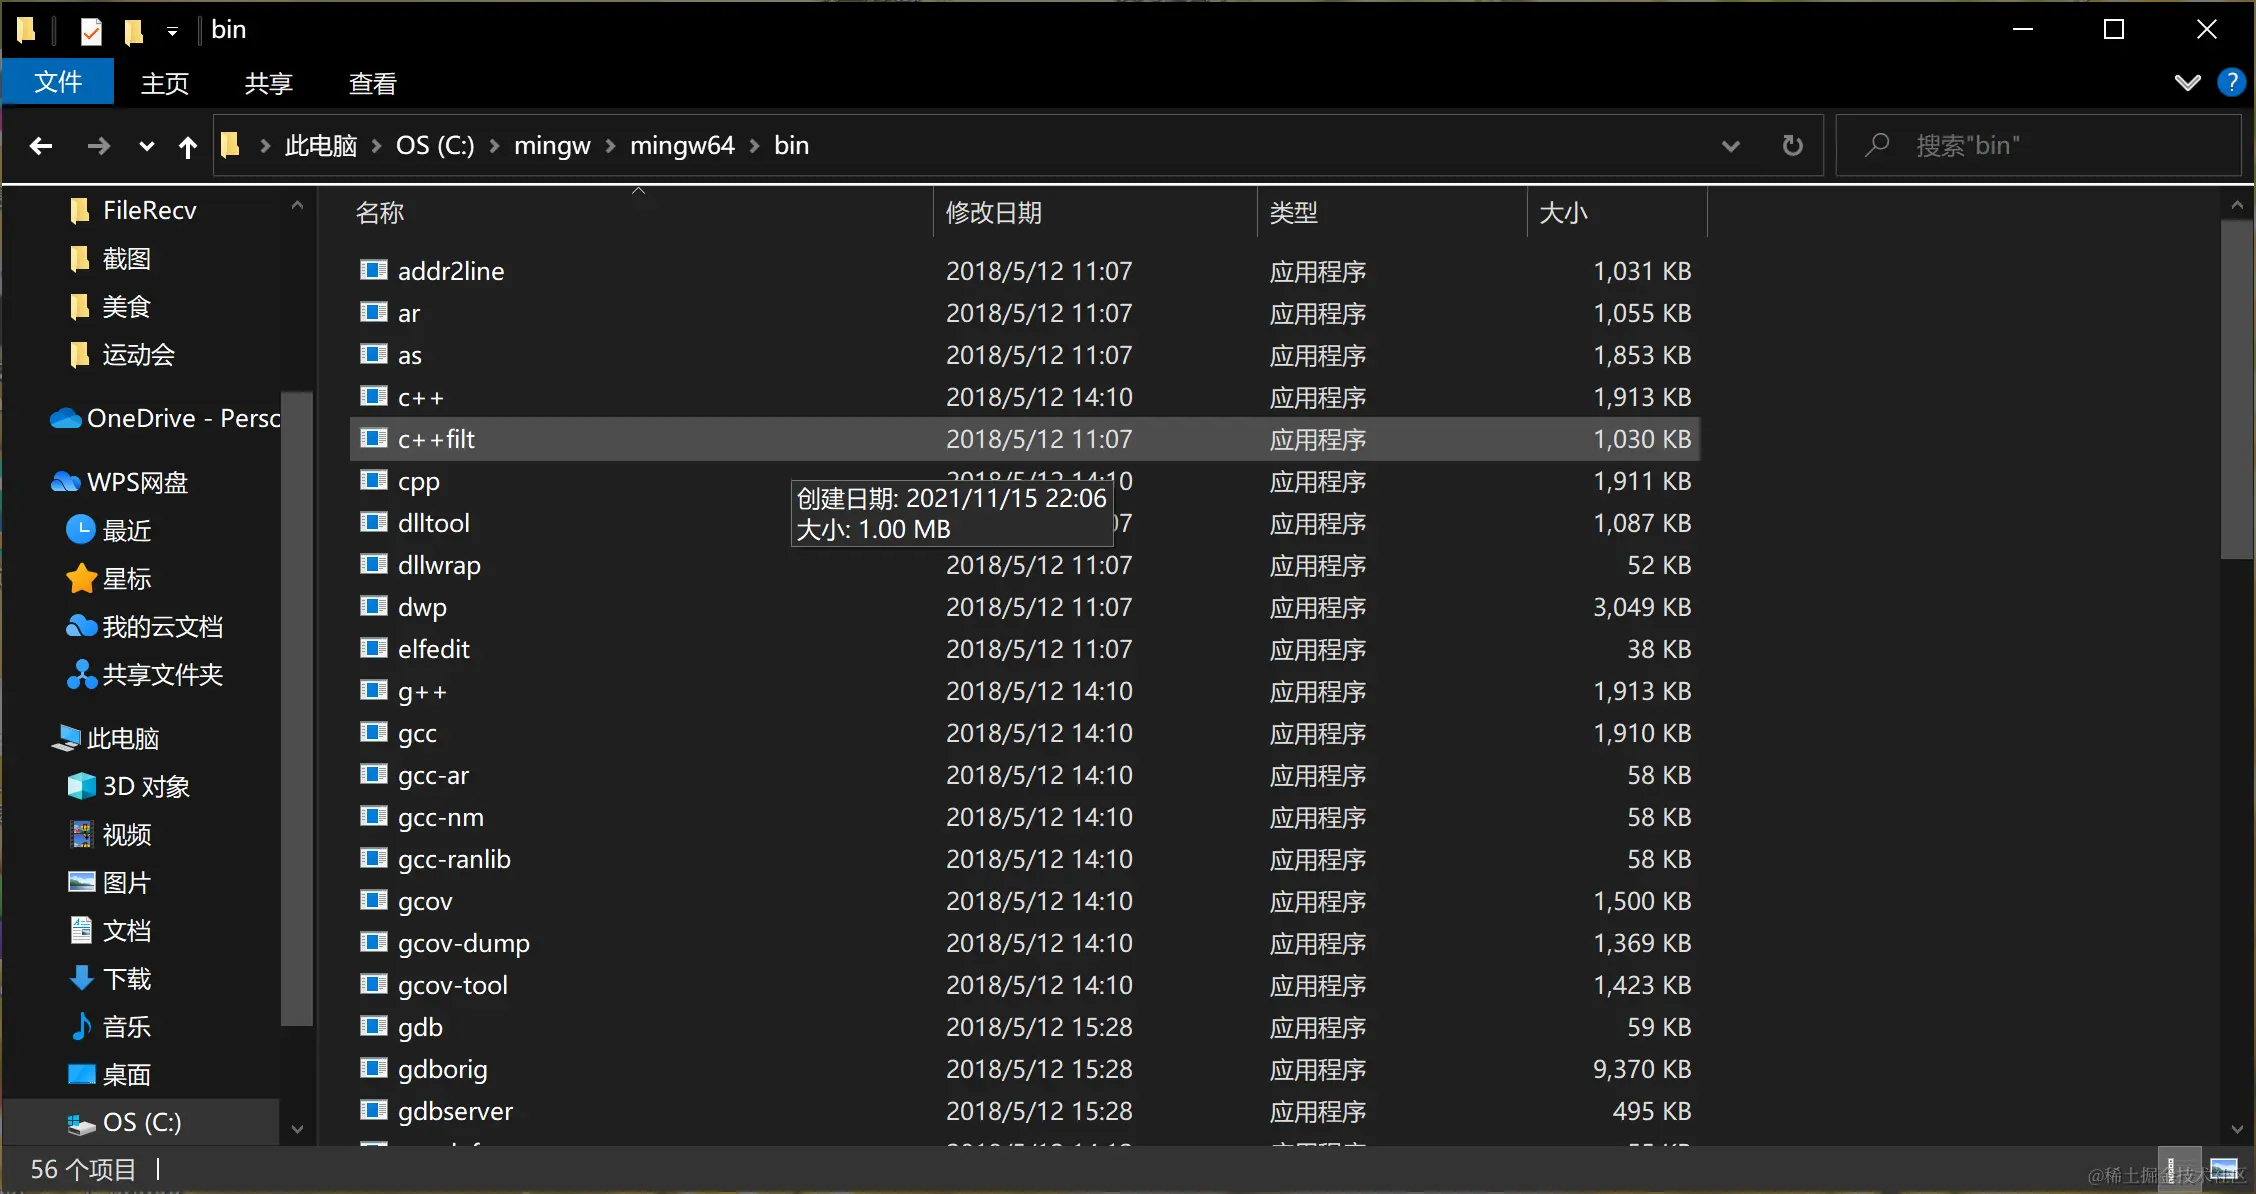Click the Back navigation arrow

[x=41, y=146]
